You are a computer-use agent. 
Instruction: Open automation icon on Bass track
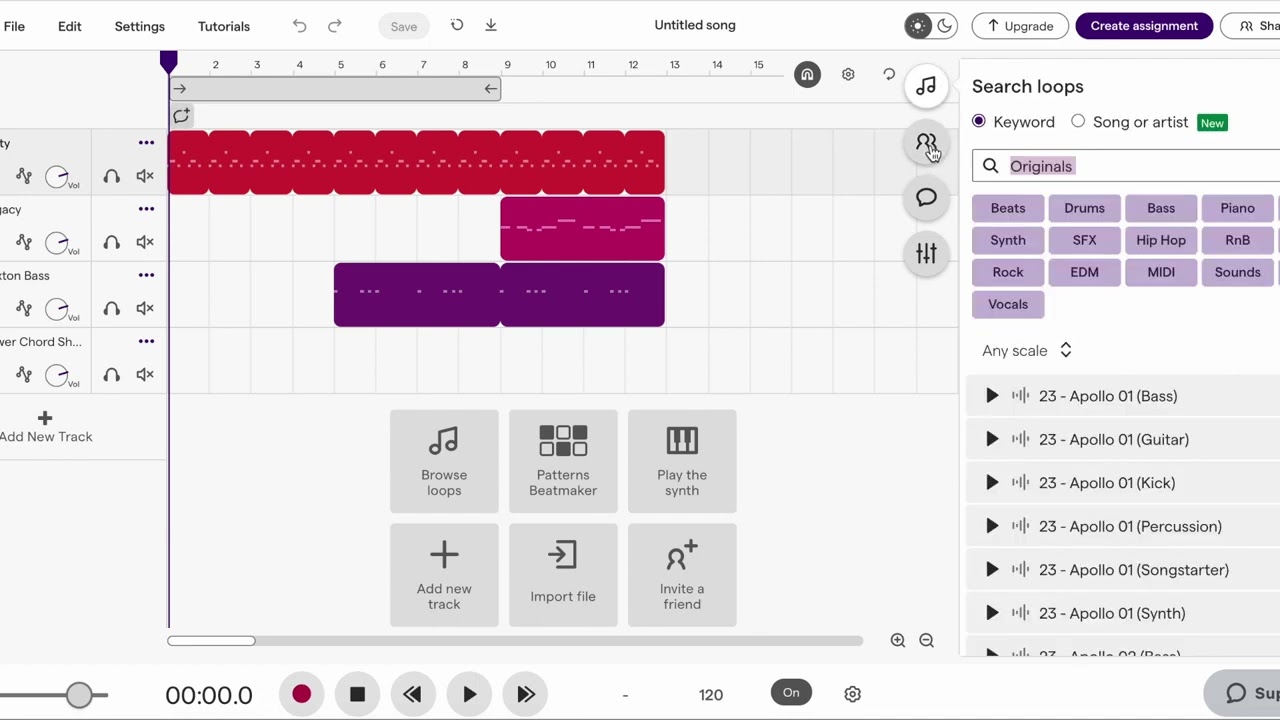tap(24, 308)
